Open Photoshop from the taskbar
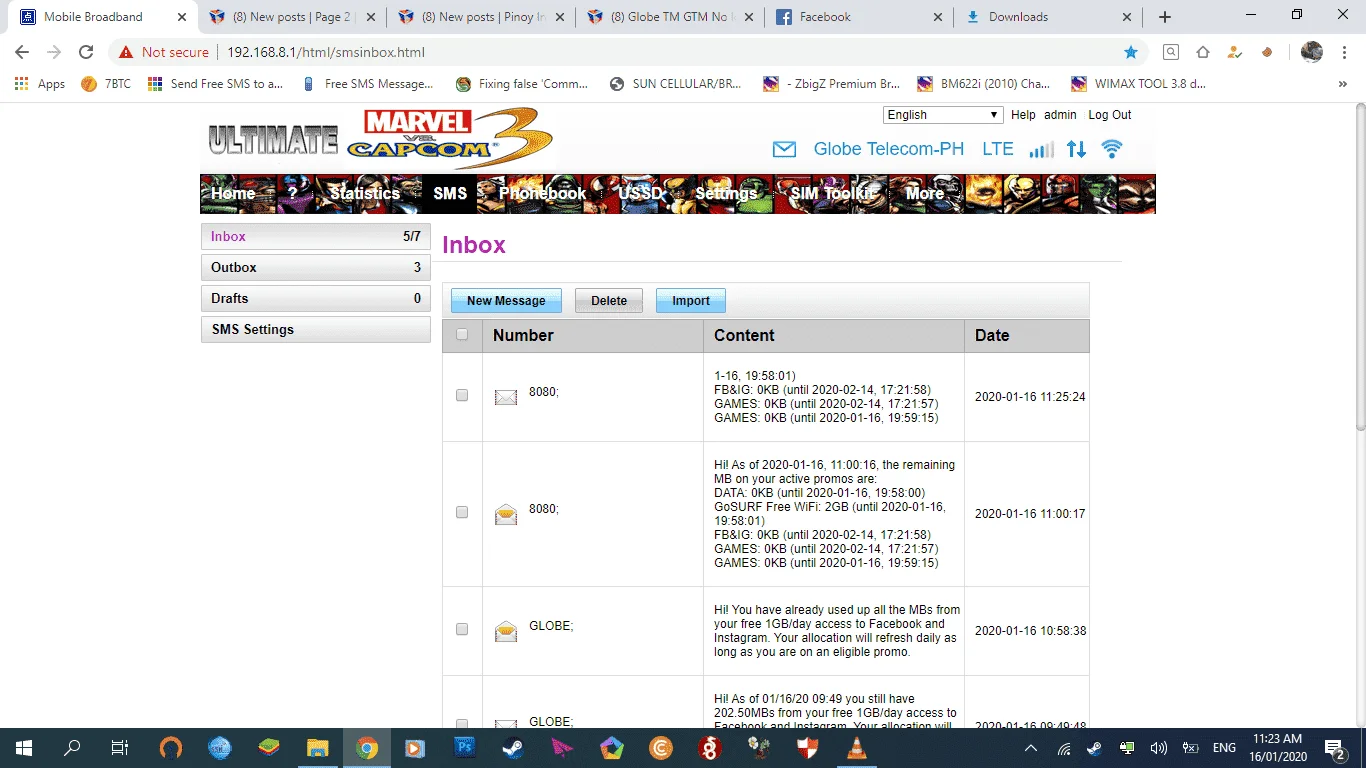The width and height of the screenshot is (1366, 768). (464, 747)
